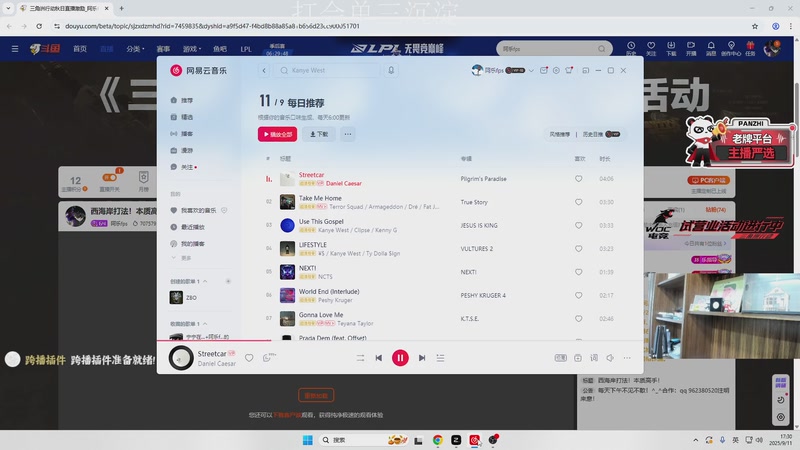Open the Douyu 分类 category dropdown

point(135,49)
